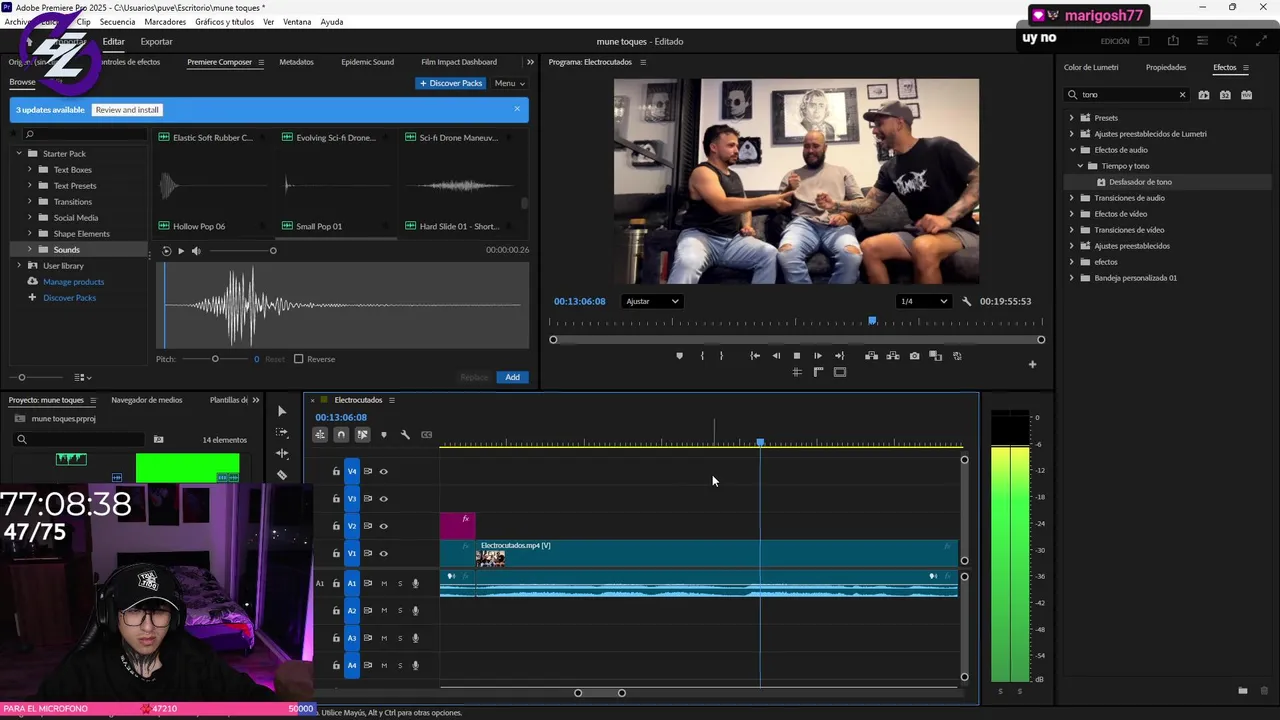
Task: Toggle the timeline Snap magnet icon
Action: [341, 435]
